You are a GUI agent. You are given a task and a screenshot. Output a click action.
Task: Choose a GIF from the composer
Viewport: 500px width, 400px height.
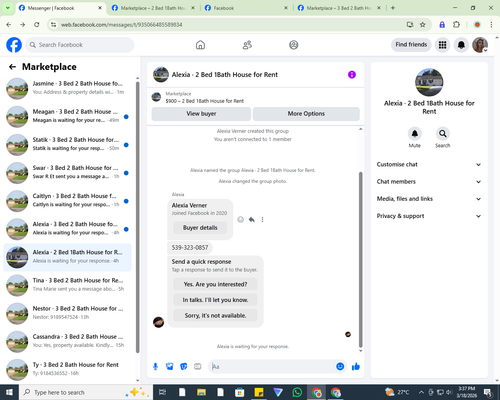198,367
